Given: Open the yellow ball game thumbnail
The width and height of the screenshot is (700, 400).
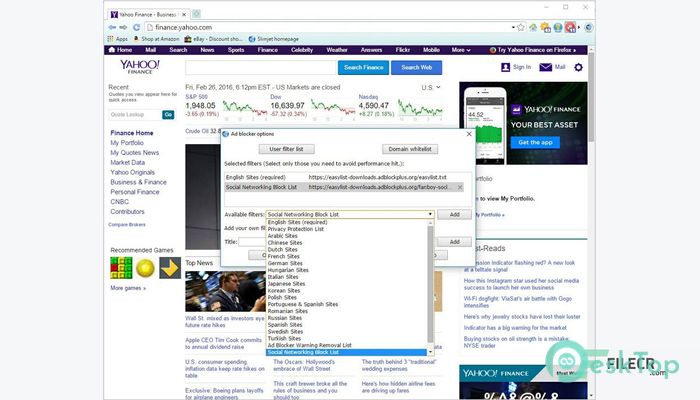Looking at the screenshot, I should click(145, 268).
